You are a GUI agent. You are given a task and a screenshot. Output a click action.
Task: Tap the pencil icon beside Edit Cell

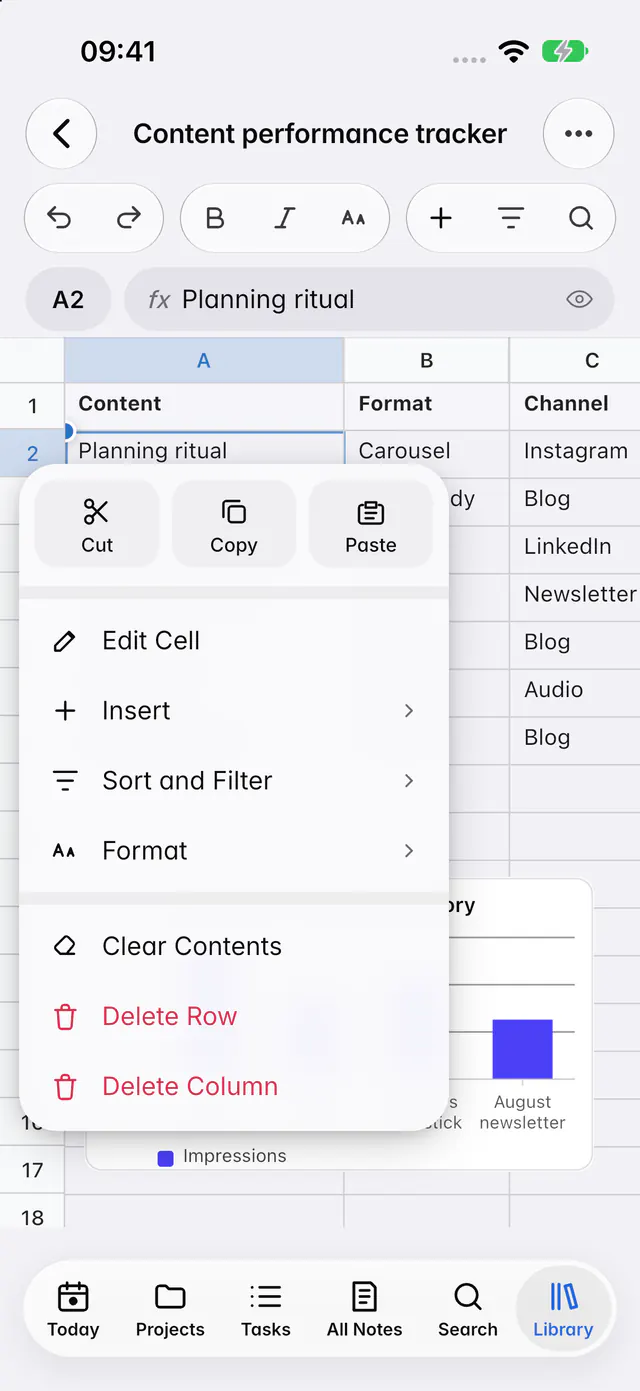tap(65, 641)
